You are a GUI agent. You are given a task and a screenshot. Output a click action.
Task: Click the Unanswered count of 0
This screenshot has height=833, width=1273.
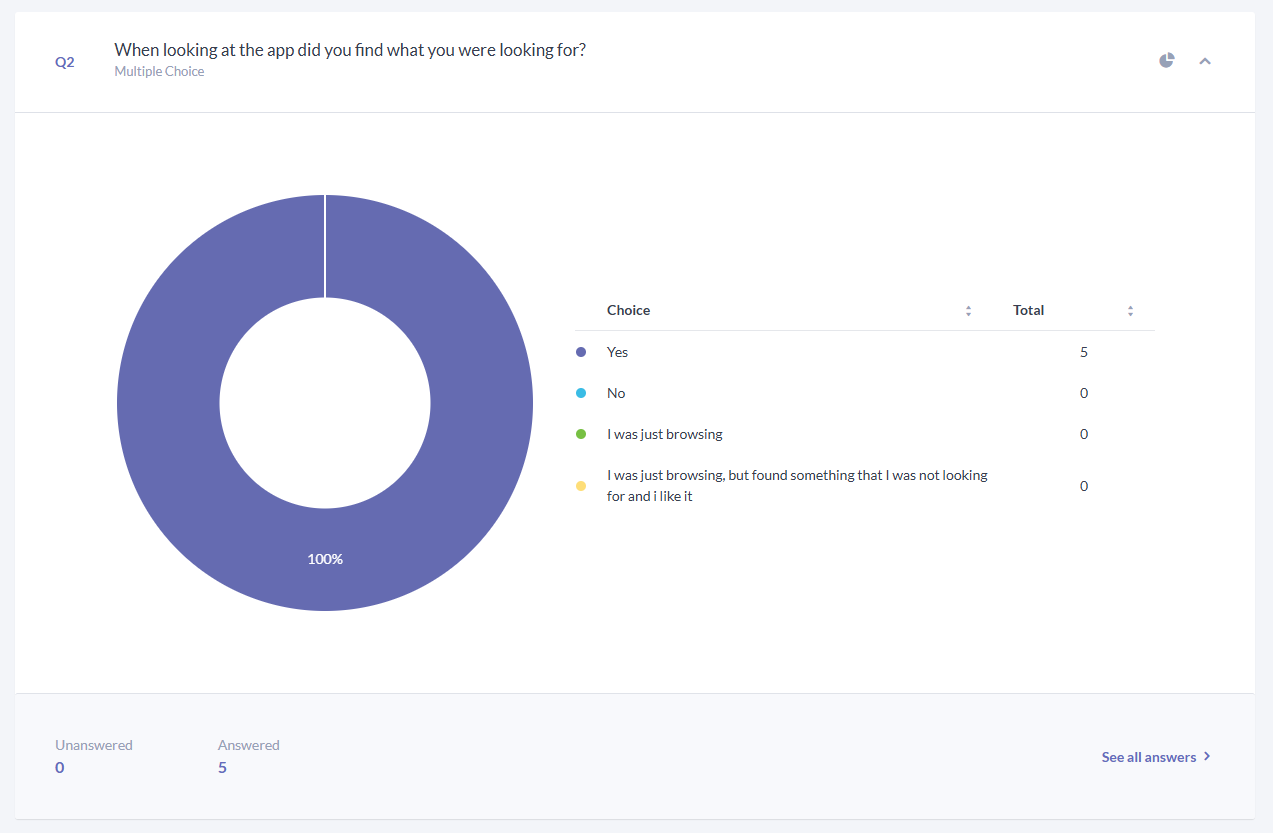[x=60, y=767]
